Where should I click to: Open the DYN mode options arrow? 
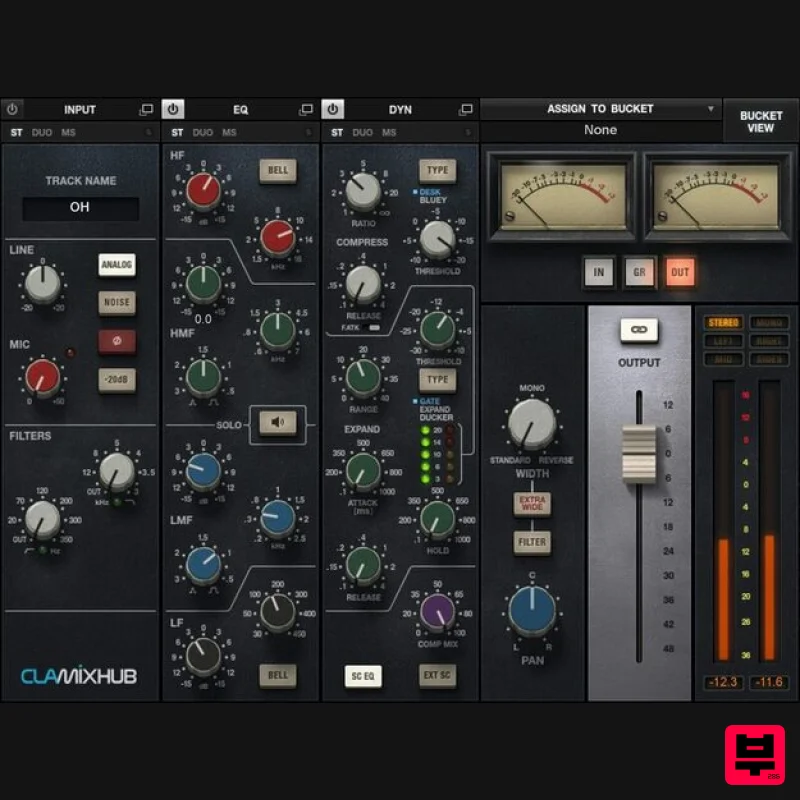tap(468, 133)
